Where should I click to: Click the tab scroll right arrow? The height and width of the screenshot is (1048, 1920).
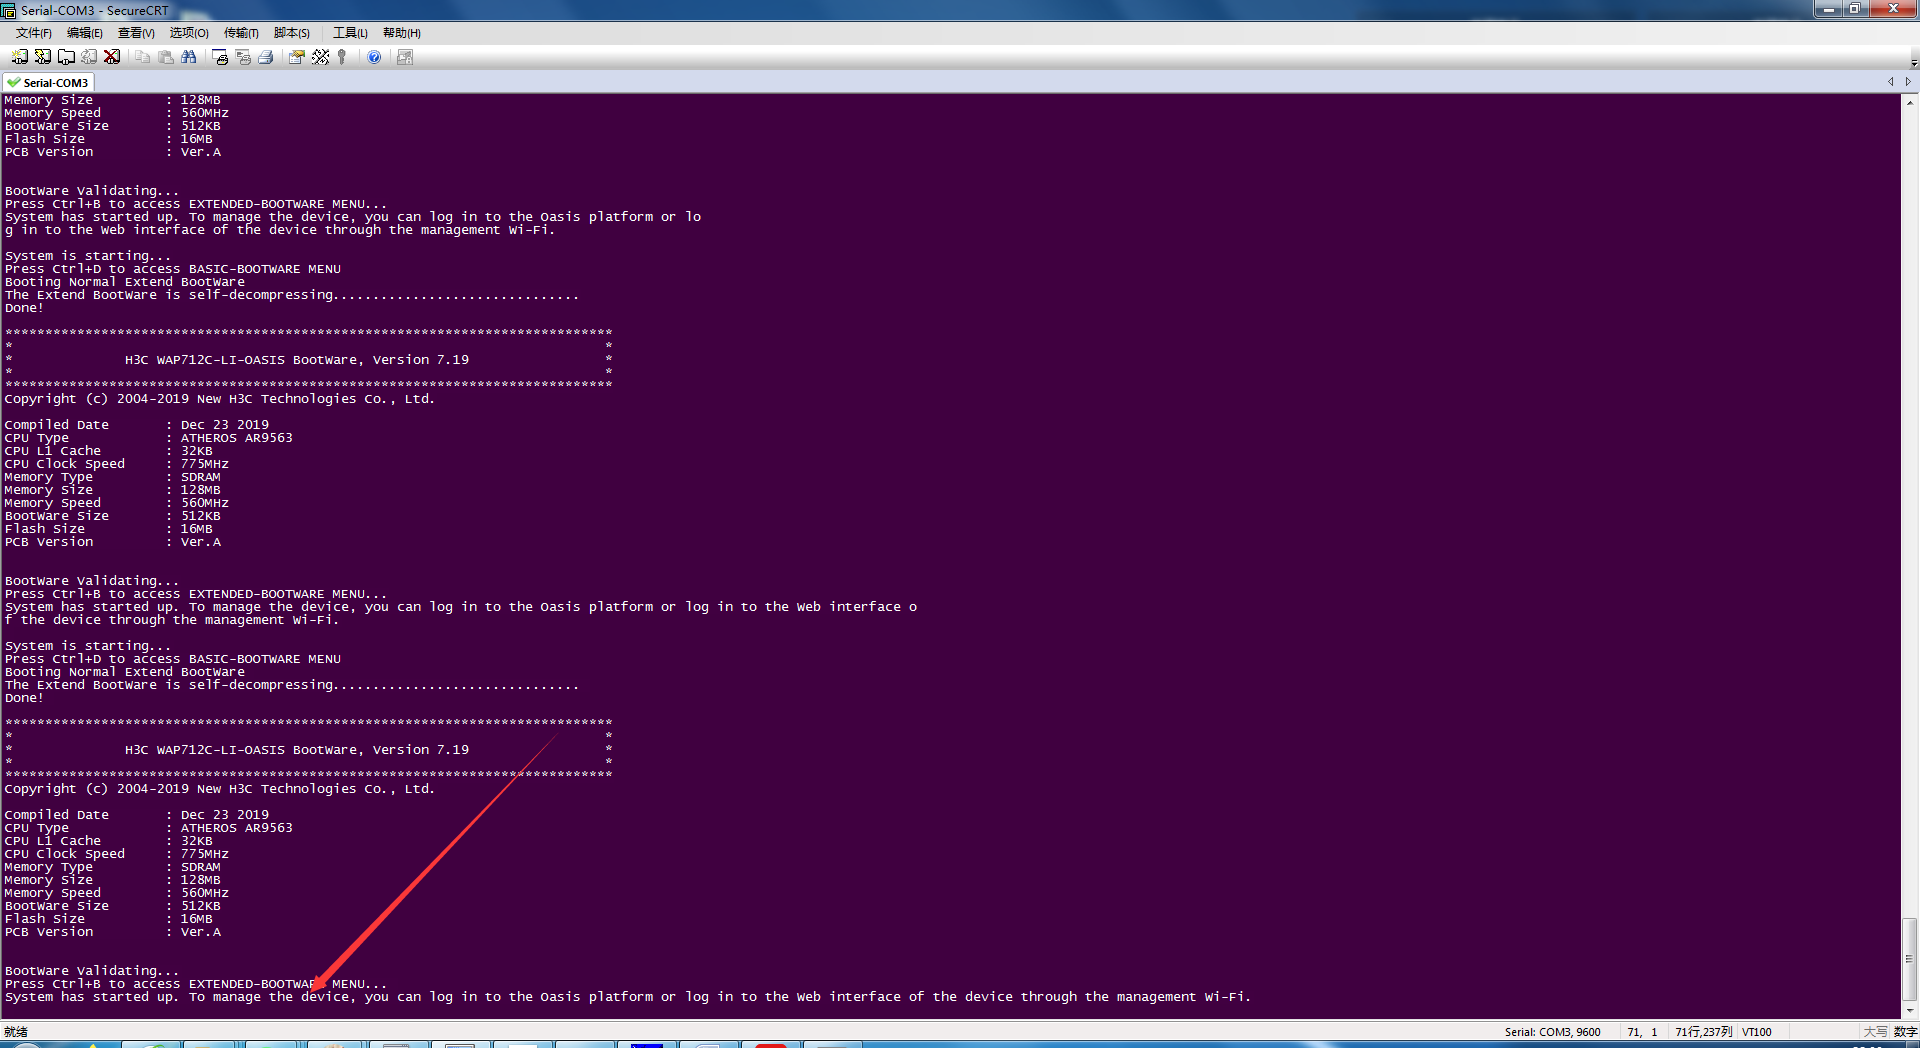pyautogui.click(x=1908, y=82)
